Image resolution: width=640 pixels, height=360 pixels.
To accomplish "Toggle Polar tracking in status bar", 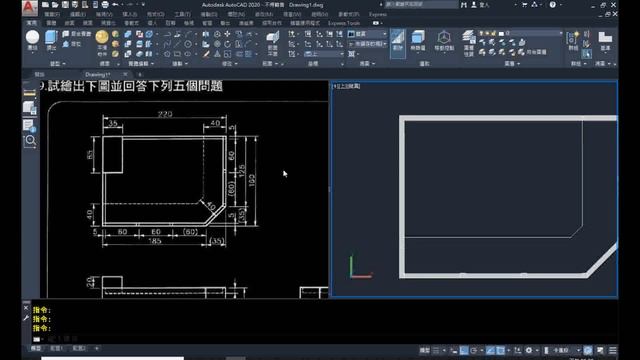I will point(474,350).
